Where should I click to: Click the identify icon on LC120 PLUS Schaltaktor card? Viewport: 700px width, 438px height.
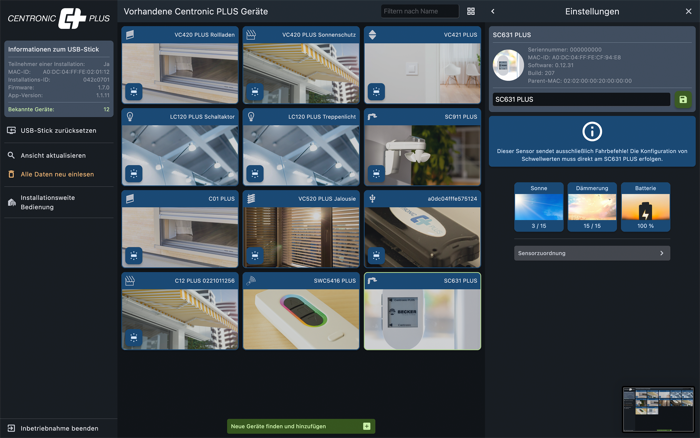[133, 173]
